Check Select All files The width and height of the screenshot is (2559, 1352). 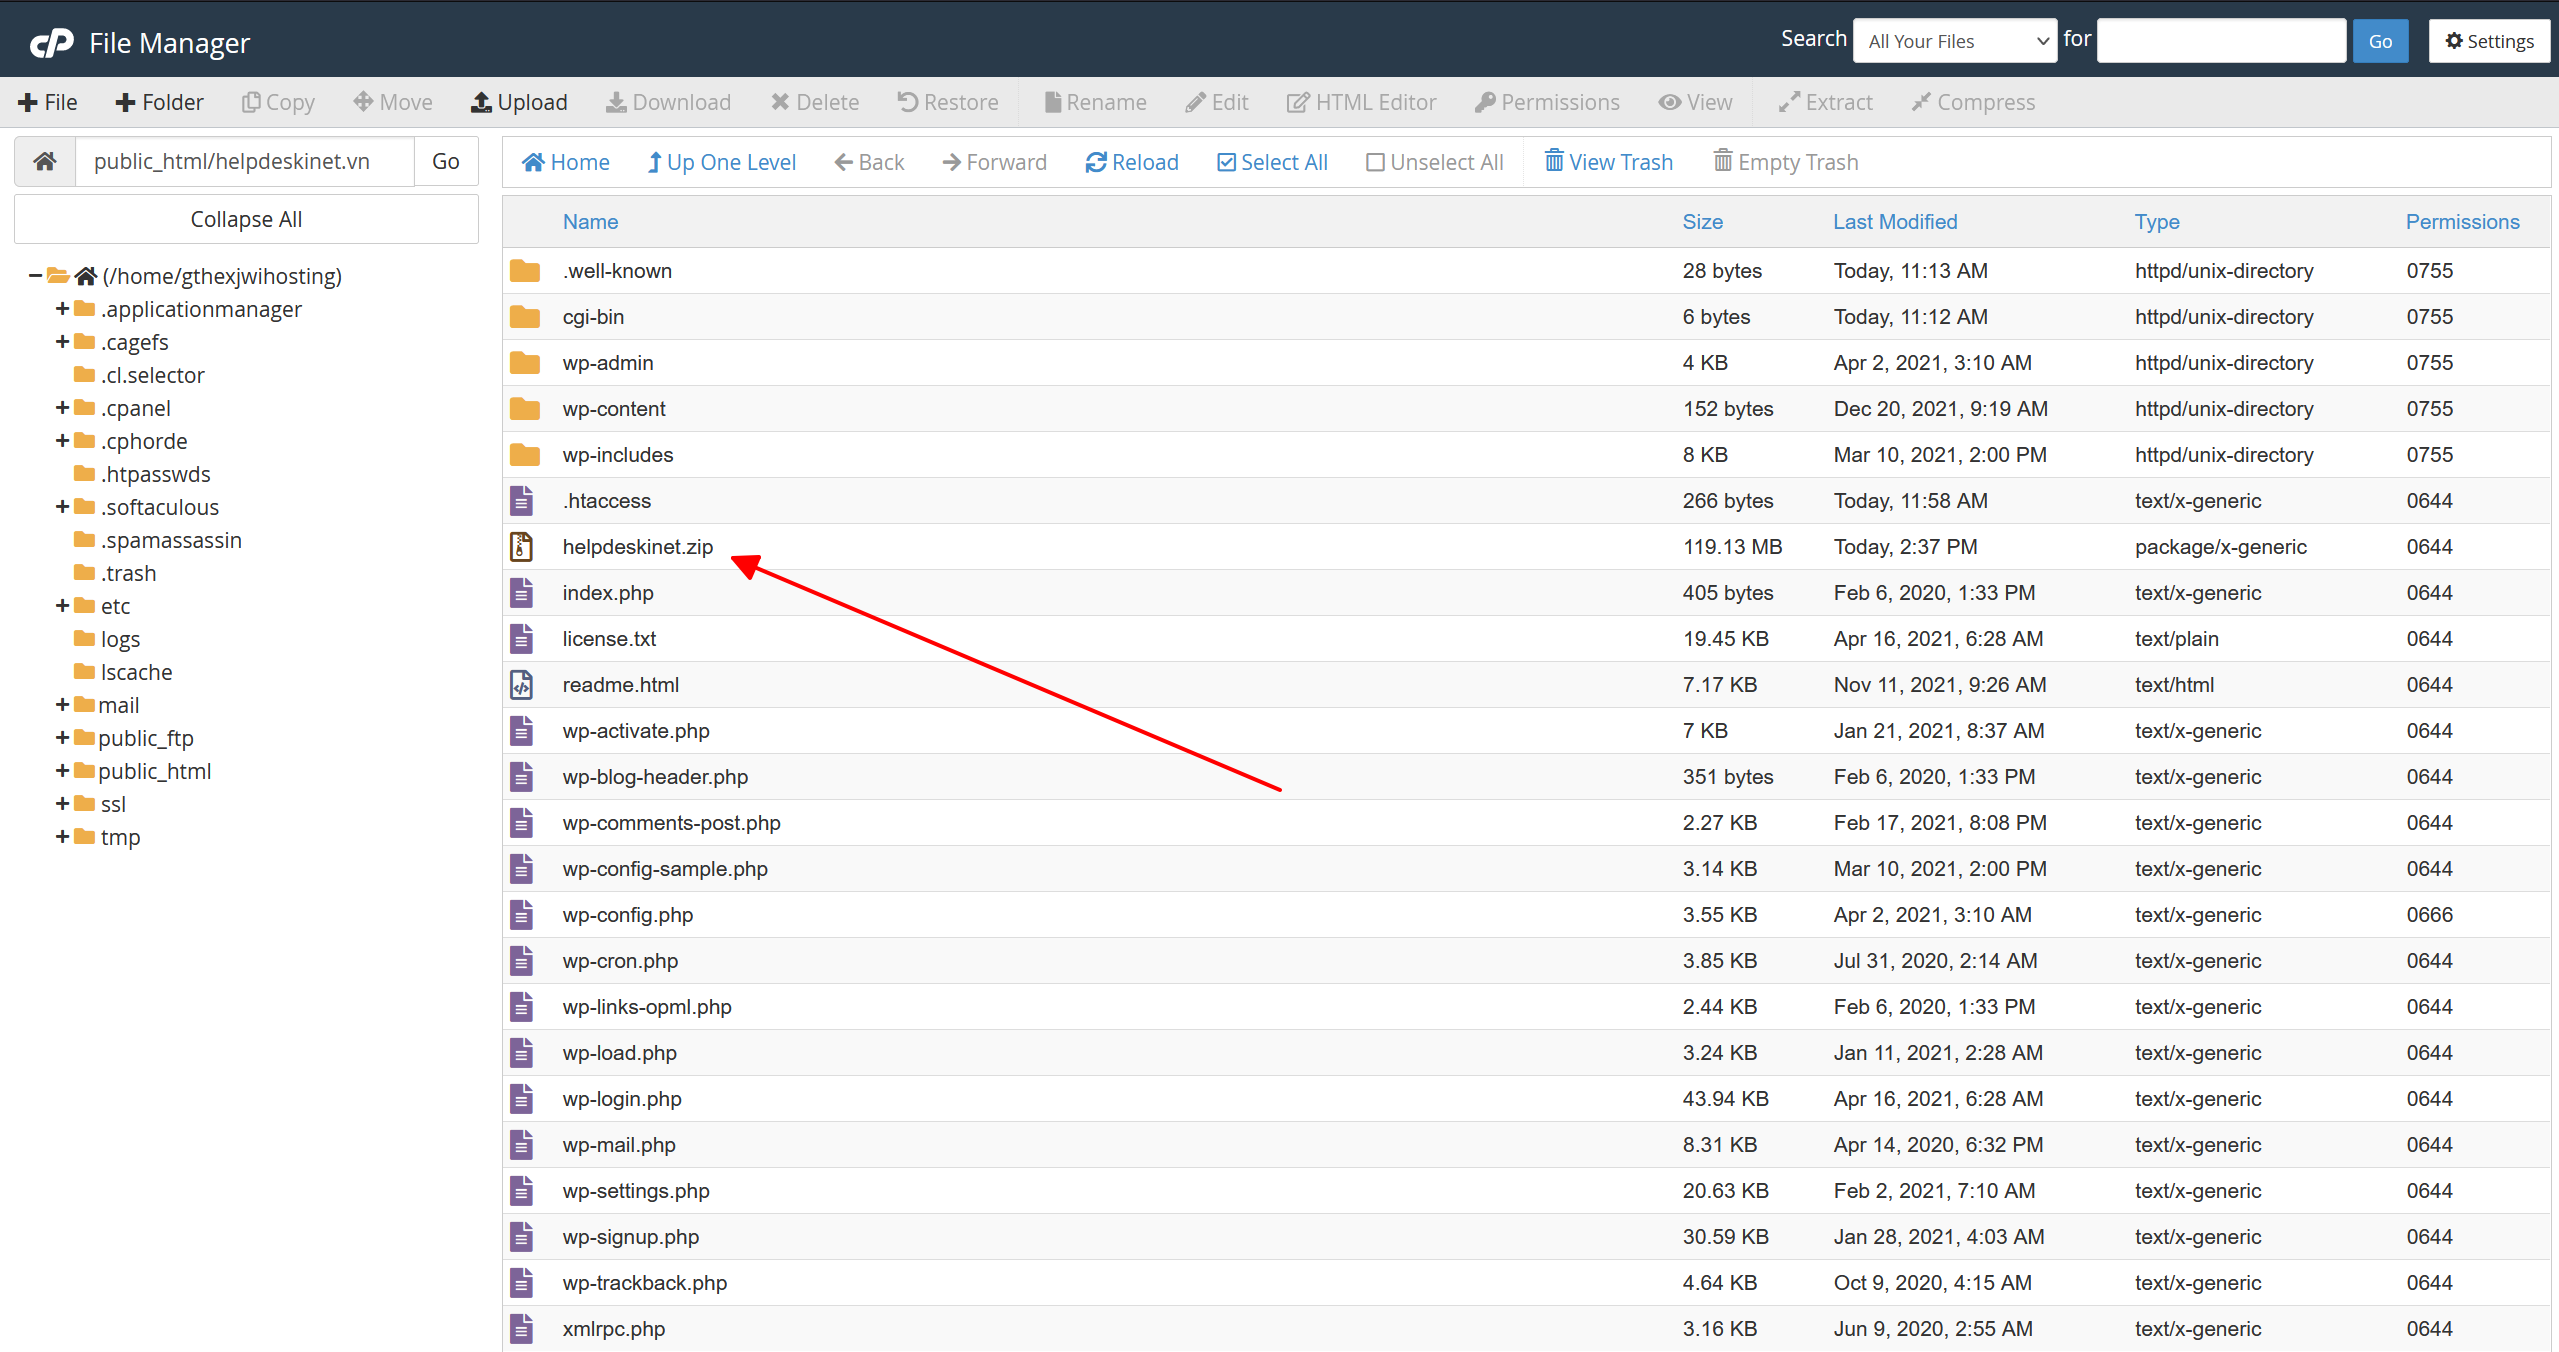click(1272, 162)
